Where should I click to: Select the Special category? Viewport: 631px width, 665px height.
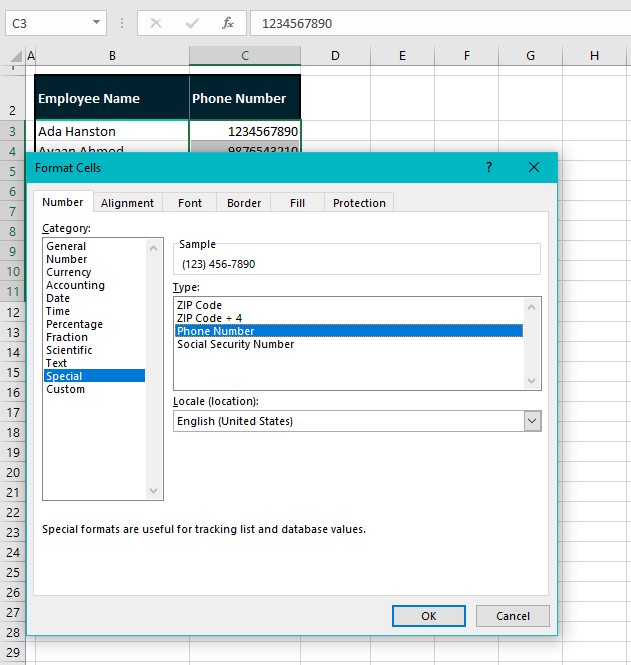tap(95, 376)
